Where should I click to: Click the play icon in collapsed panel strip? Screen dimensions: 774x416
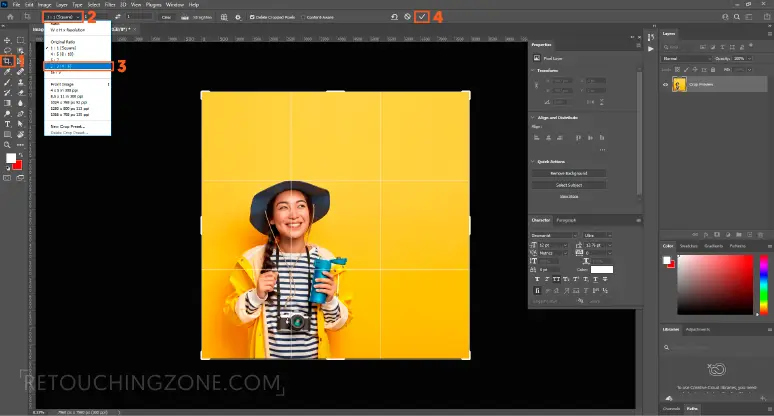coord(651,49)
